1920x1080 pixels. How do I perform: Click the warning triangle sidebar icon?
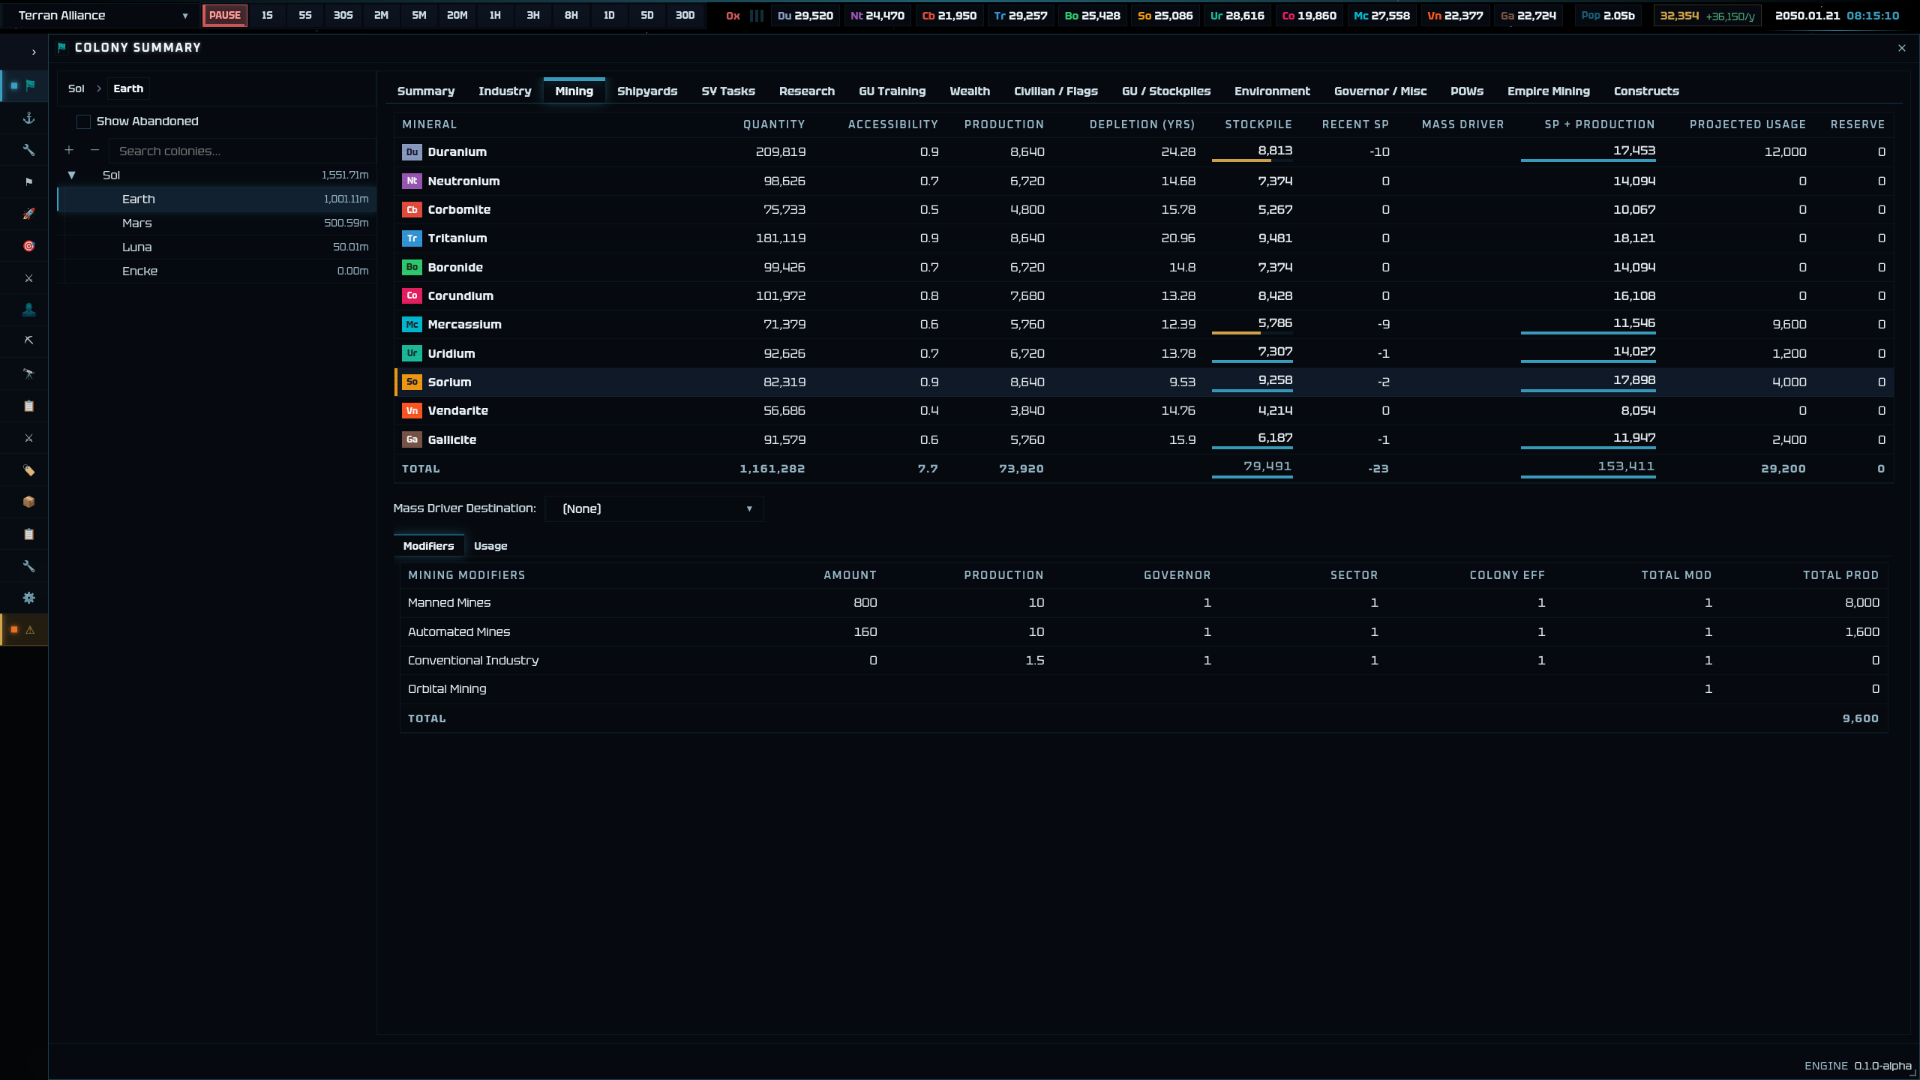[x=30, y=630]
